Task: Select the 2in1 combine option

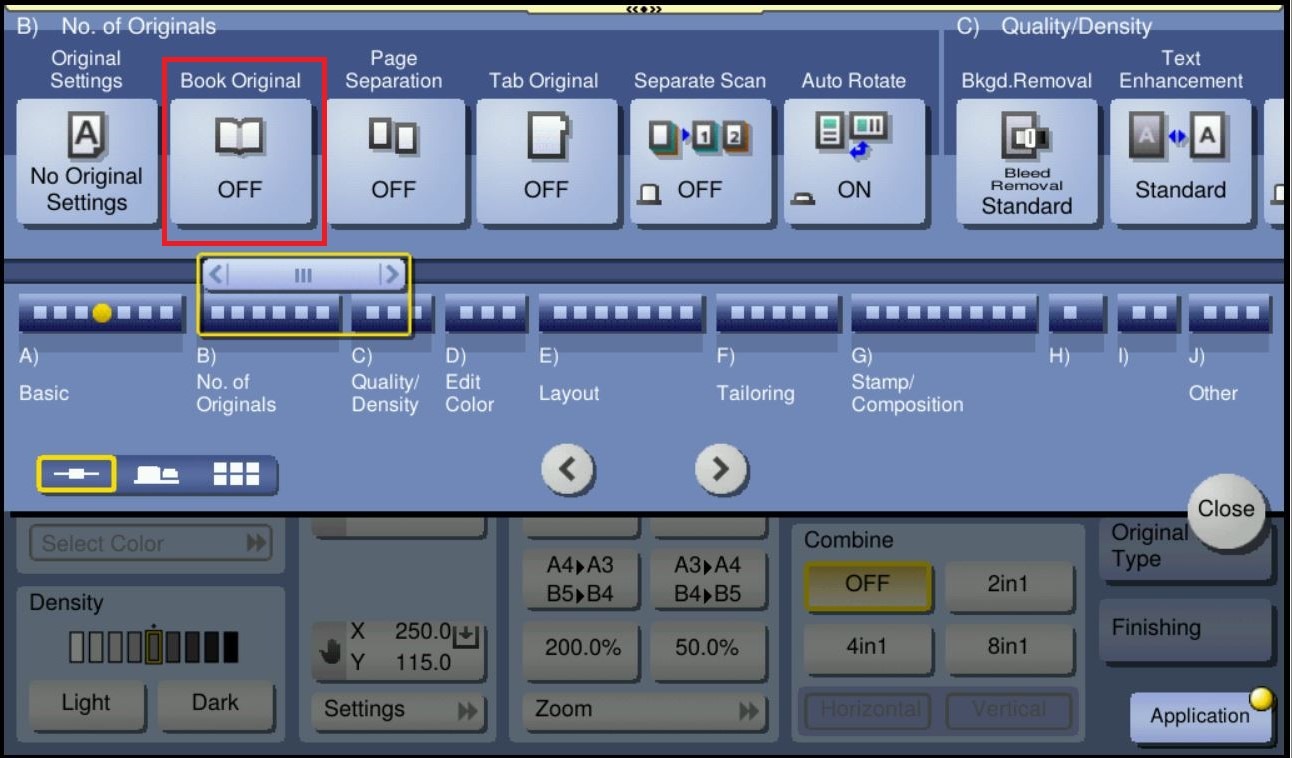Action: (x=1008, y=585)
